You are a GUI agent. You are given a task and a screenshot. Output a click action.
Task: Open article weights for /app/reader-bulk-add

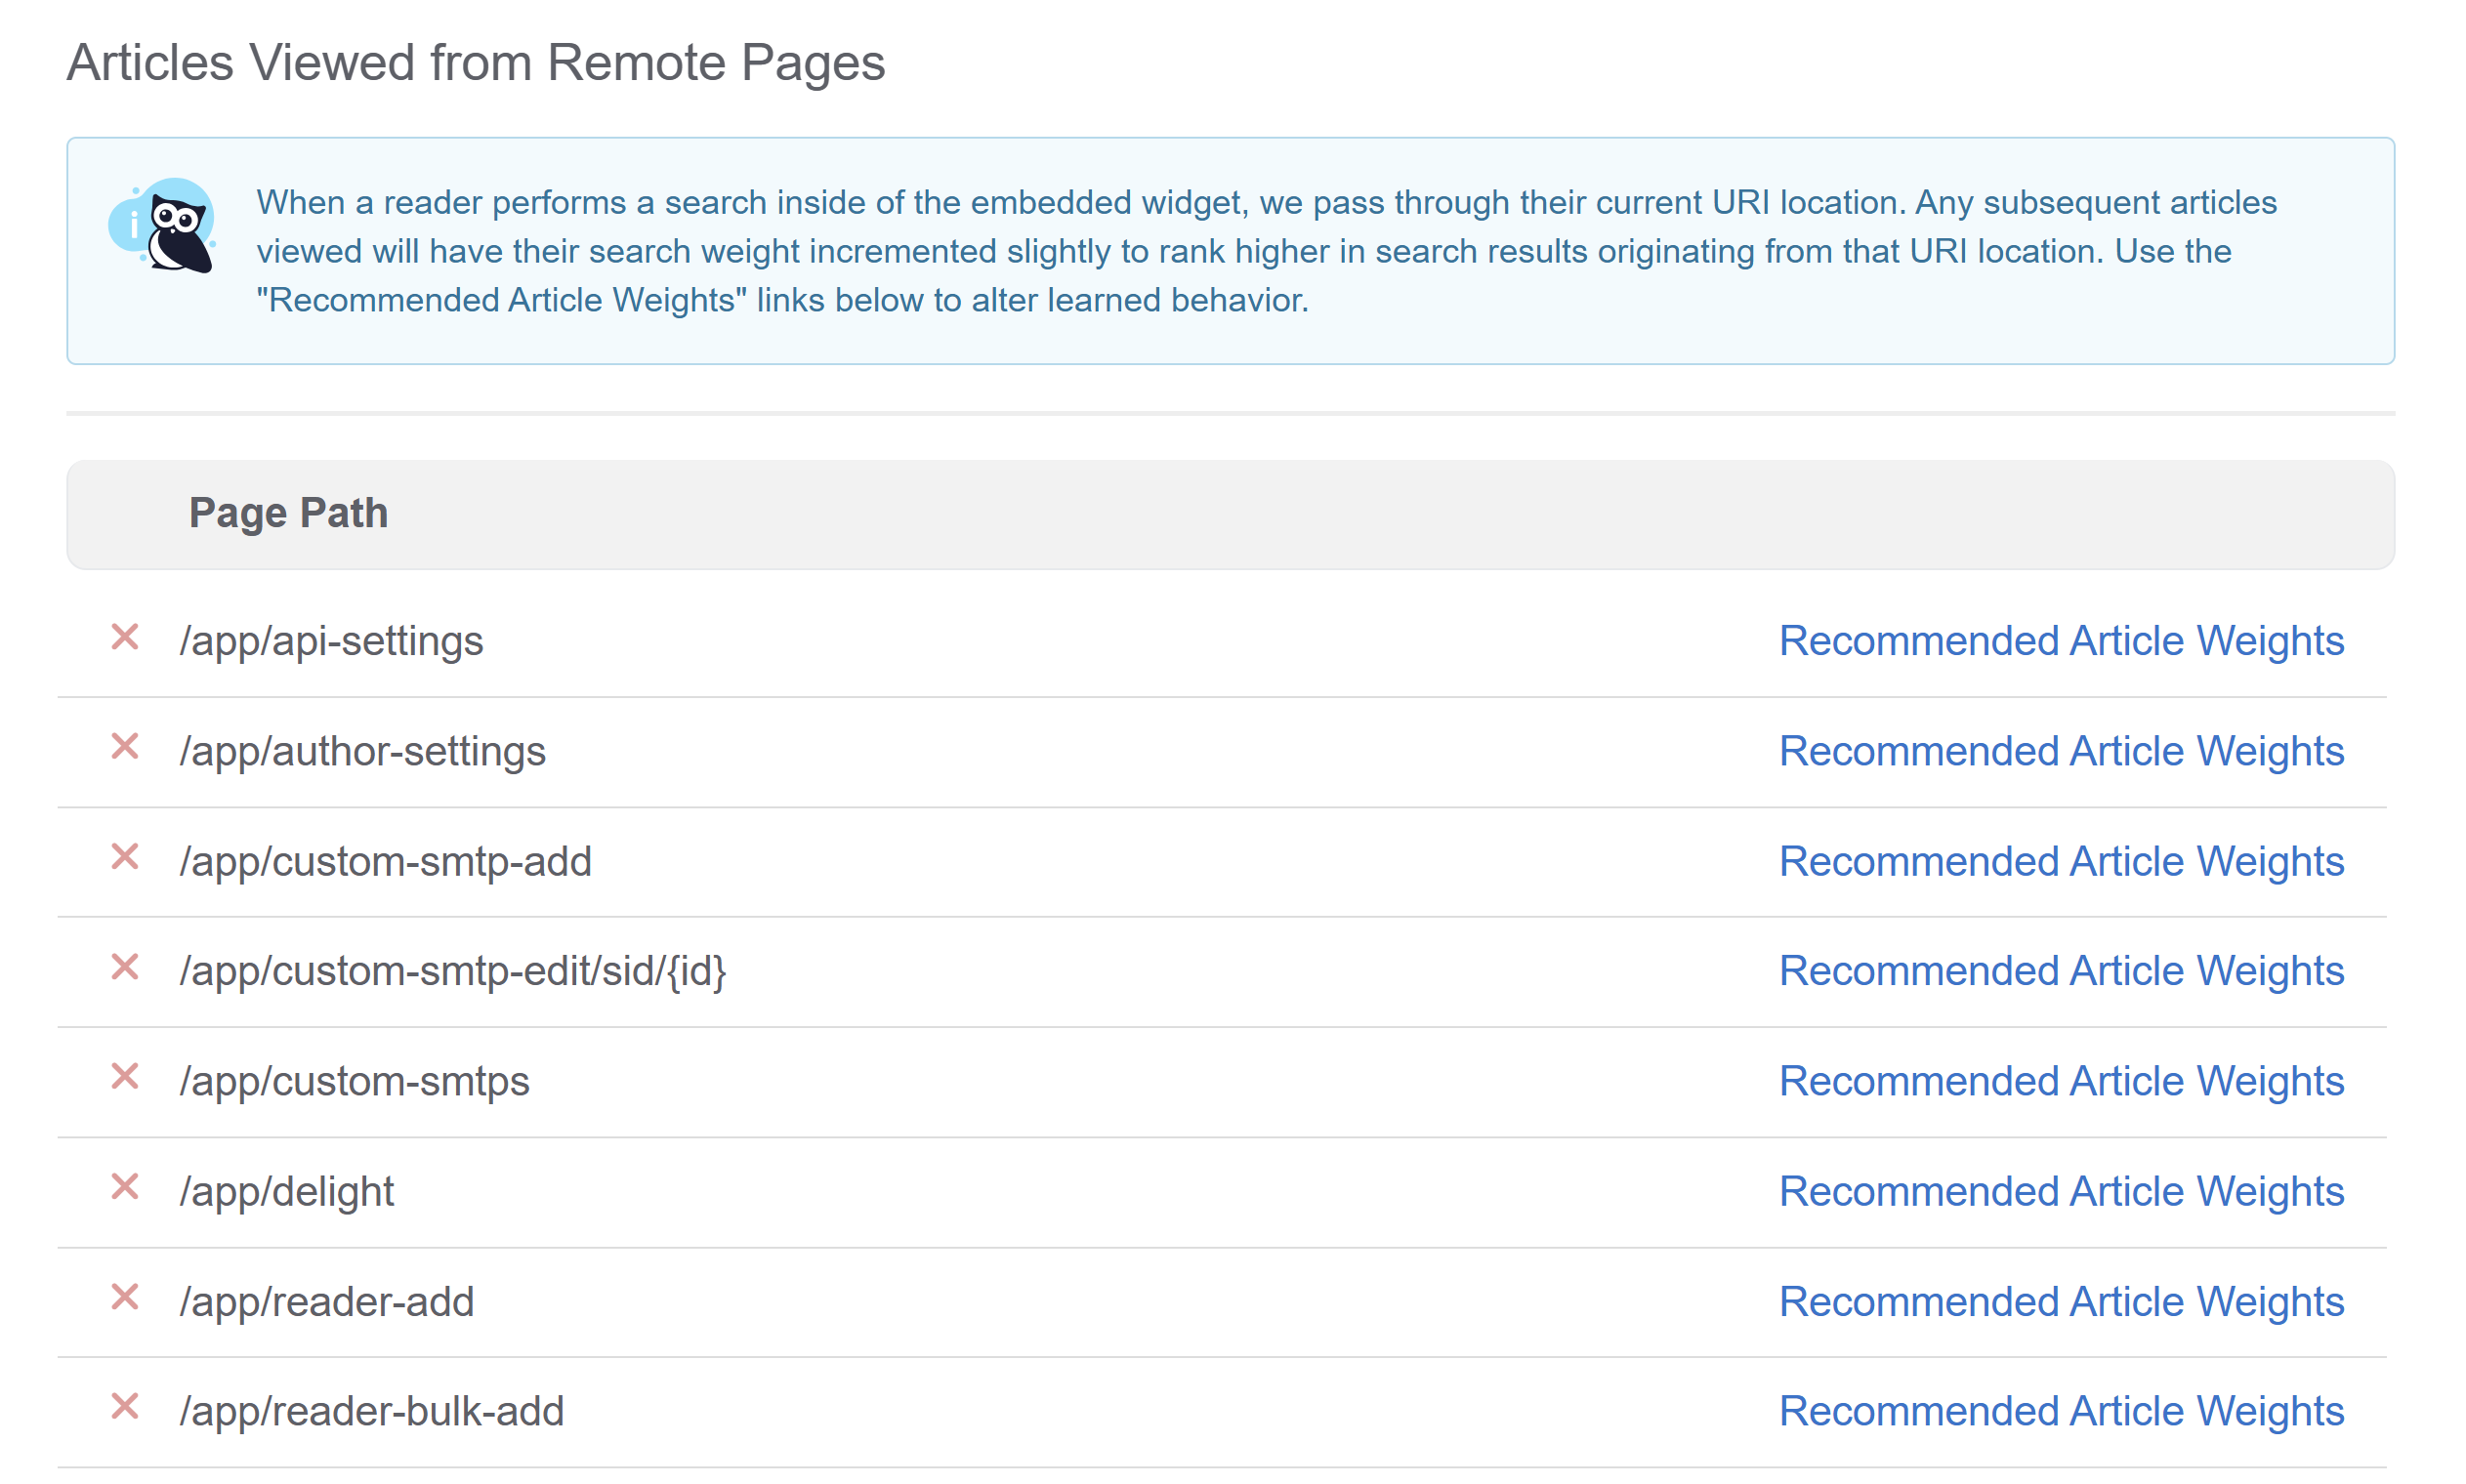(x=2060, y=1411)
